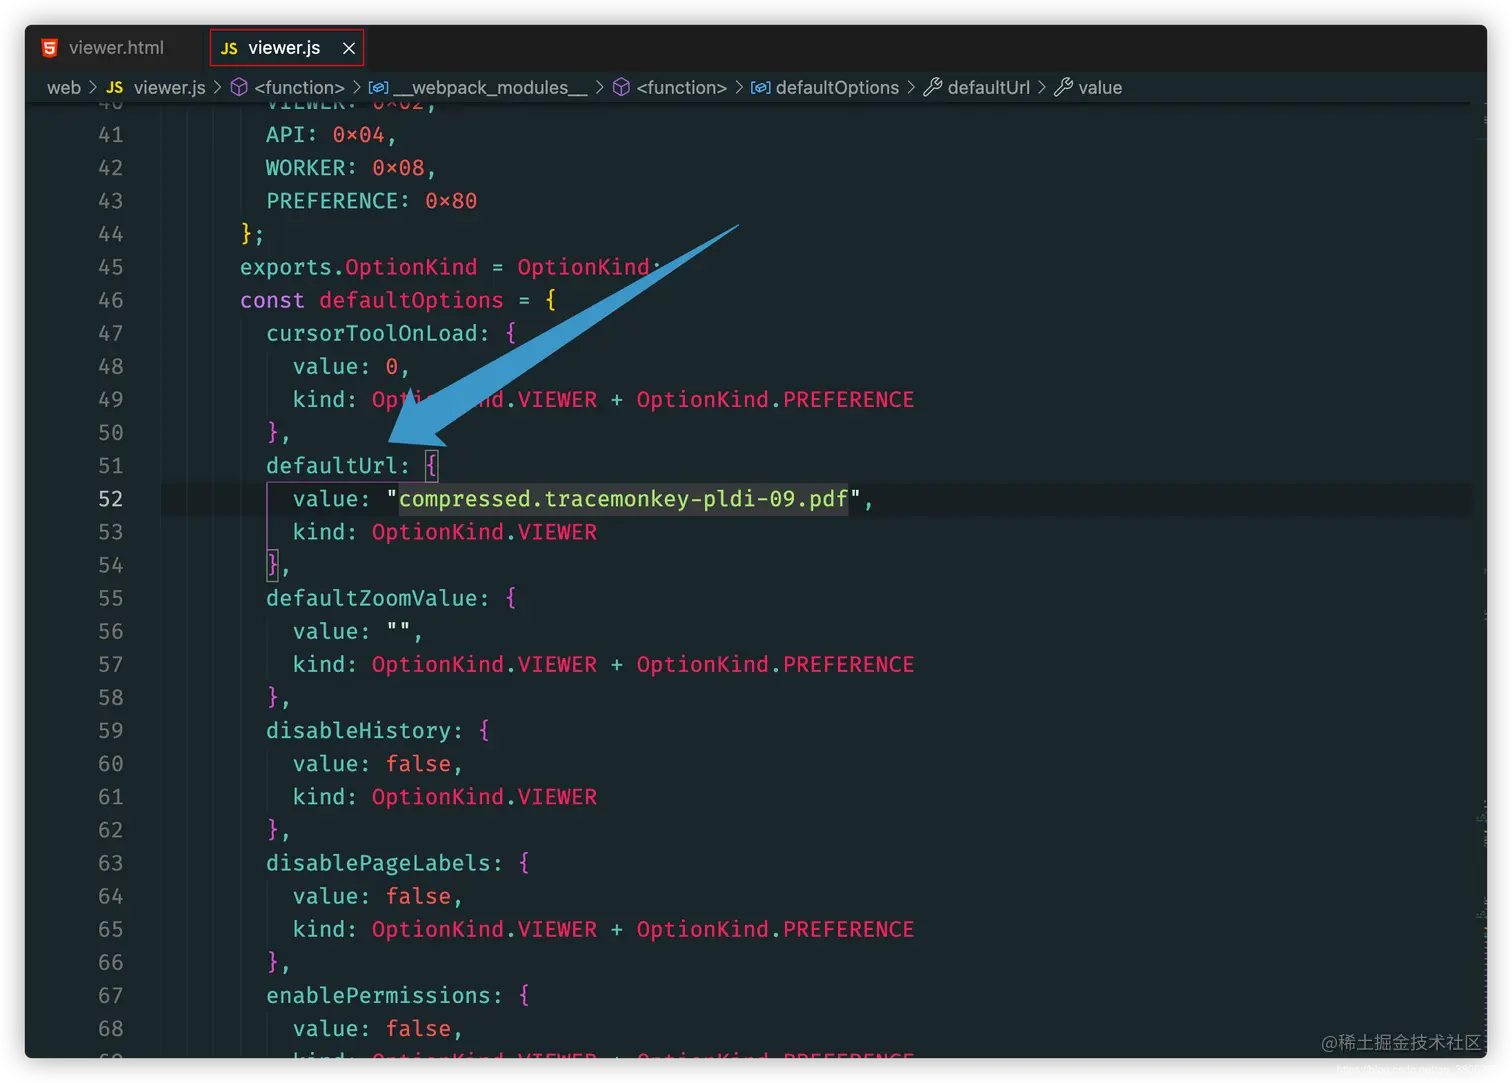Click the HTML5 icon on viewer.html tab
The height and width of the screenshot is (1083, 1512).
pyautogui.click(x=49, y=48)
